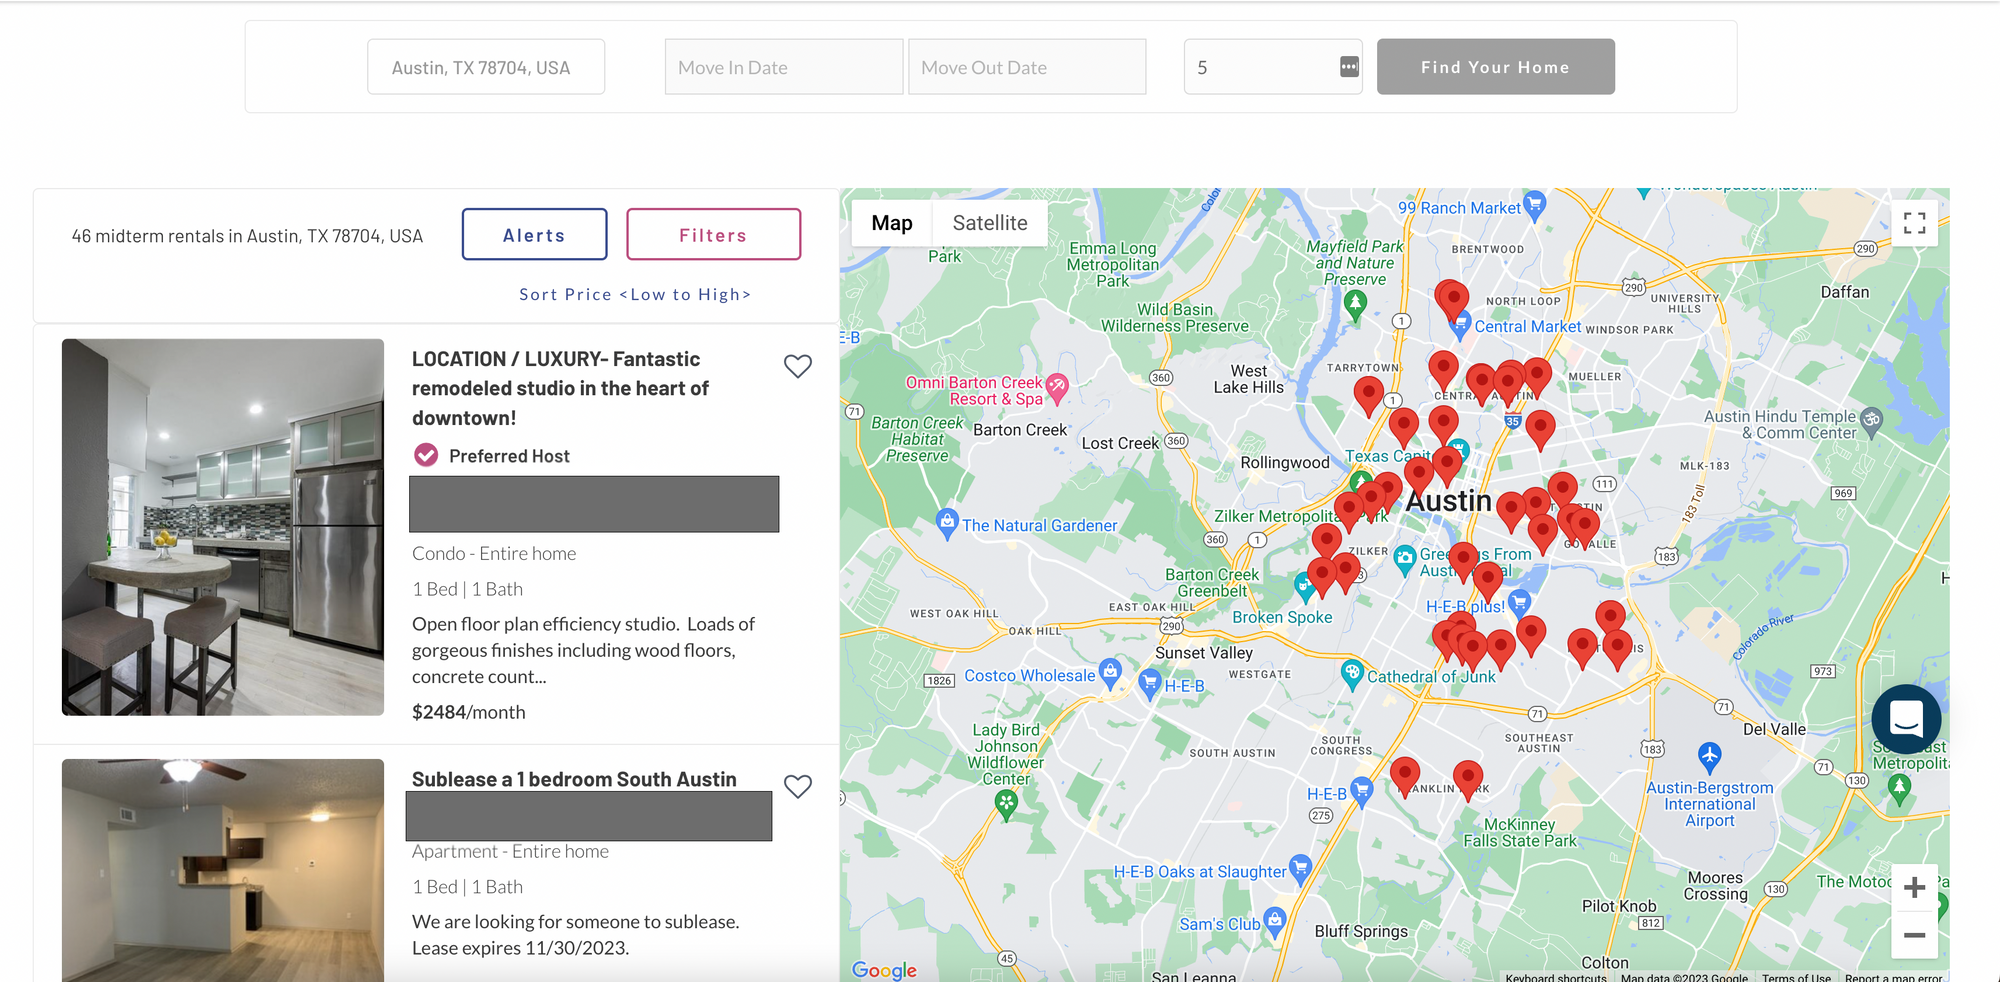This screenshot has height=982, width=2000.
Task: Click the Austin Hindu Temple marker
Action: 1872,420
